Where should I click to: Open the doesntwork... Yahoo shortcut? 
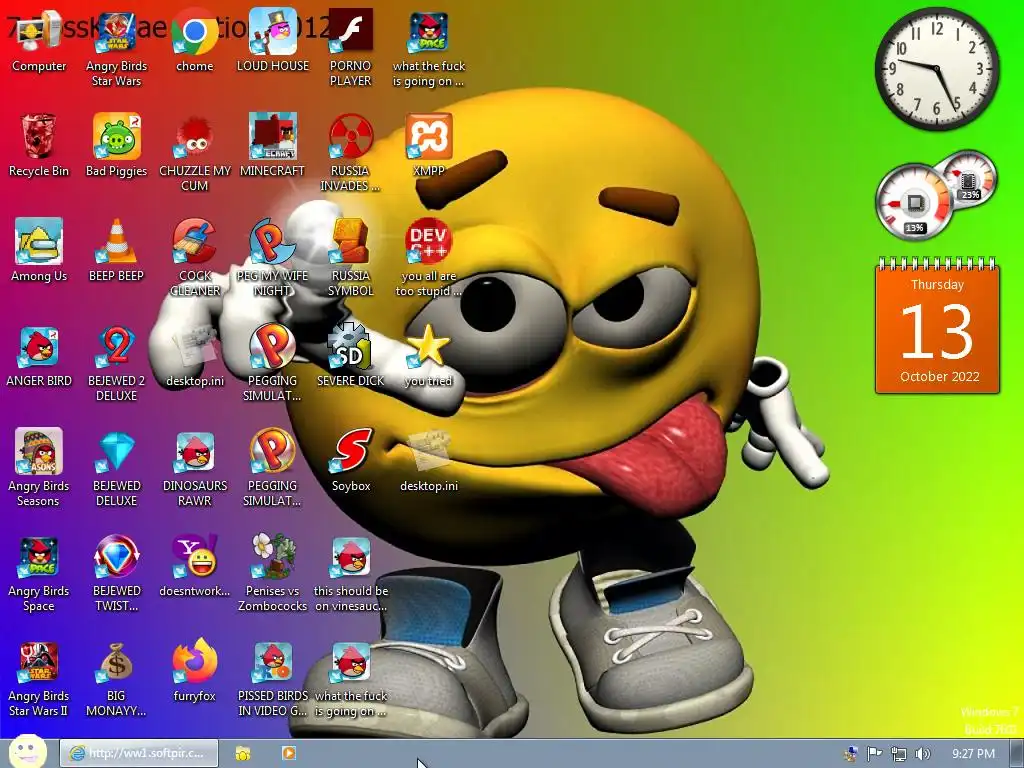click(x=195, y=566)
